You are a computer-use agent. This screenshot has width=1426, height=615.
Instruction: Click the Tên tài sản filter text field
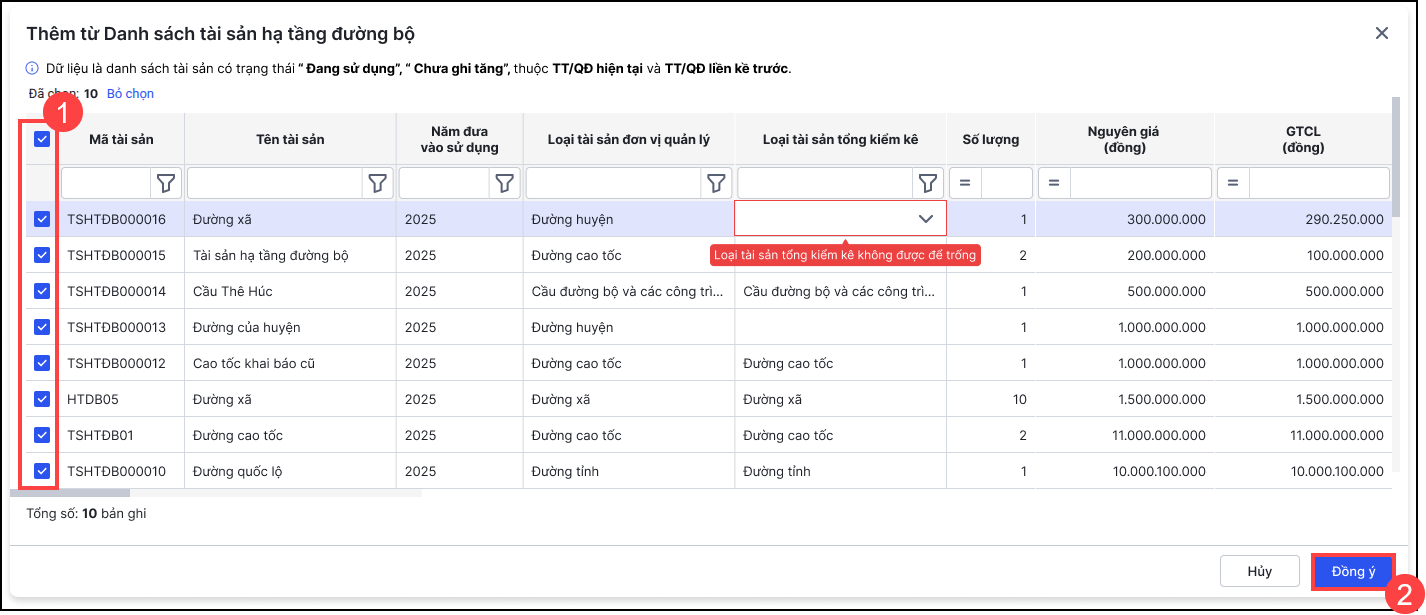click(275, 183)
